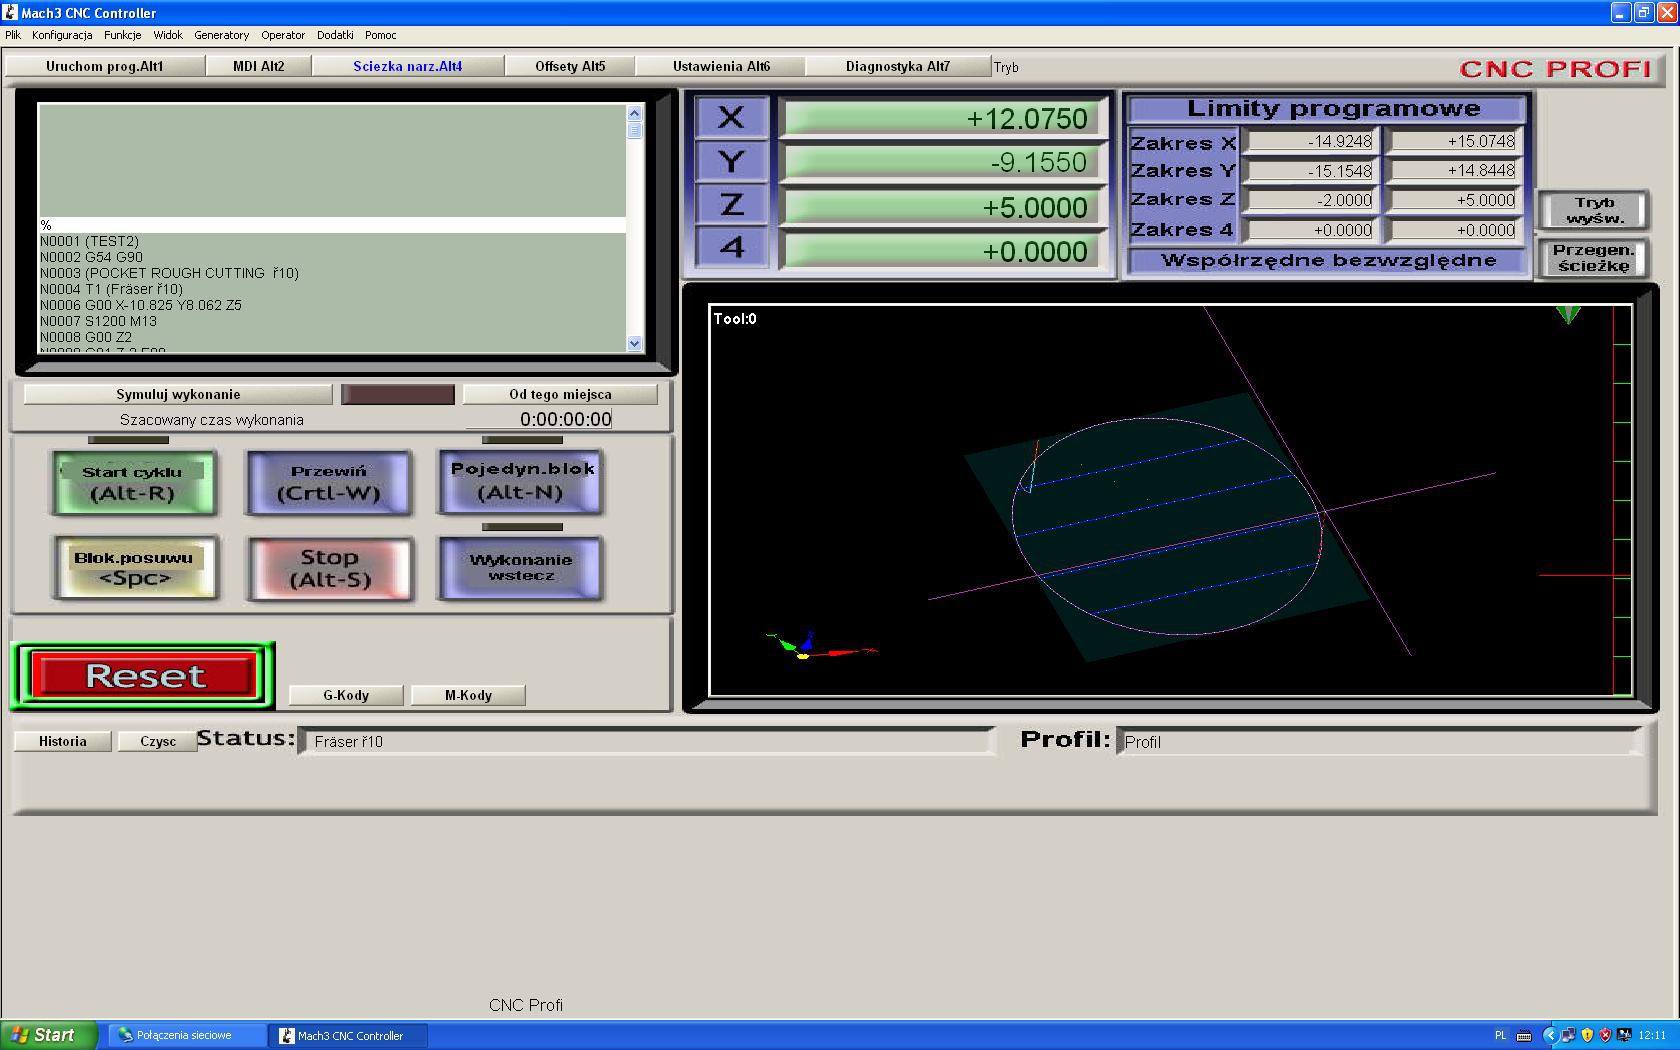Click Zakres X maximum +15.0748 field
Image resolution: width=1680 pixels, height=1050 pixels.
click(1454, 142)
